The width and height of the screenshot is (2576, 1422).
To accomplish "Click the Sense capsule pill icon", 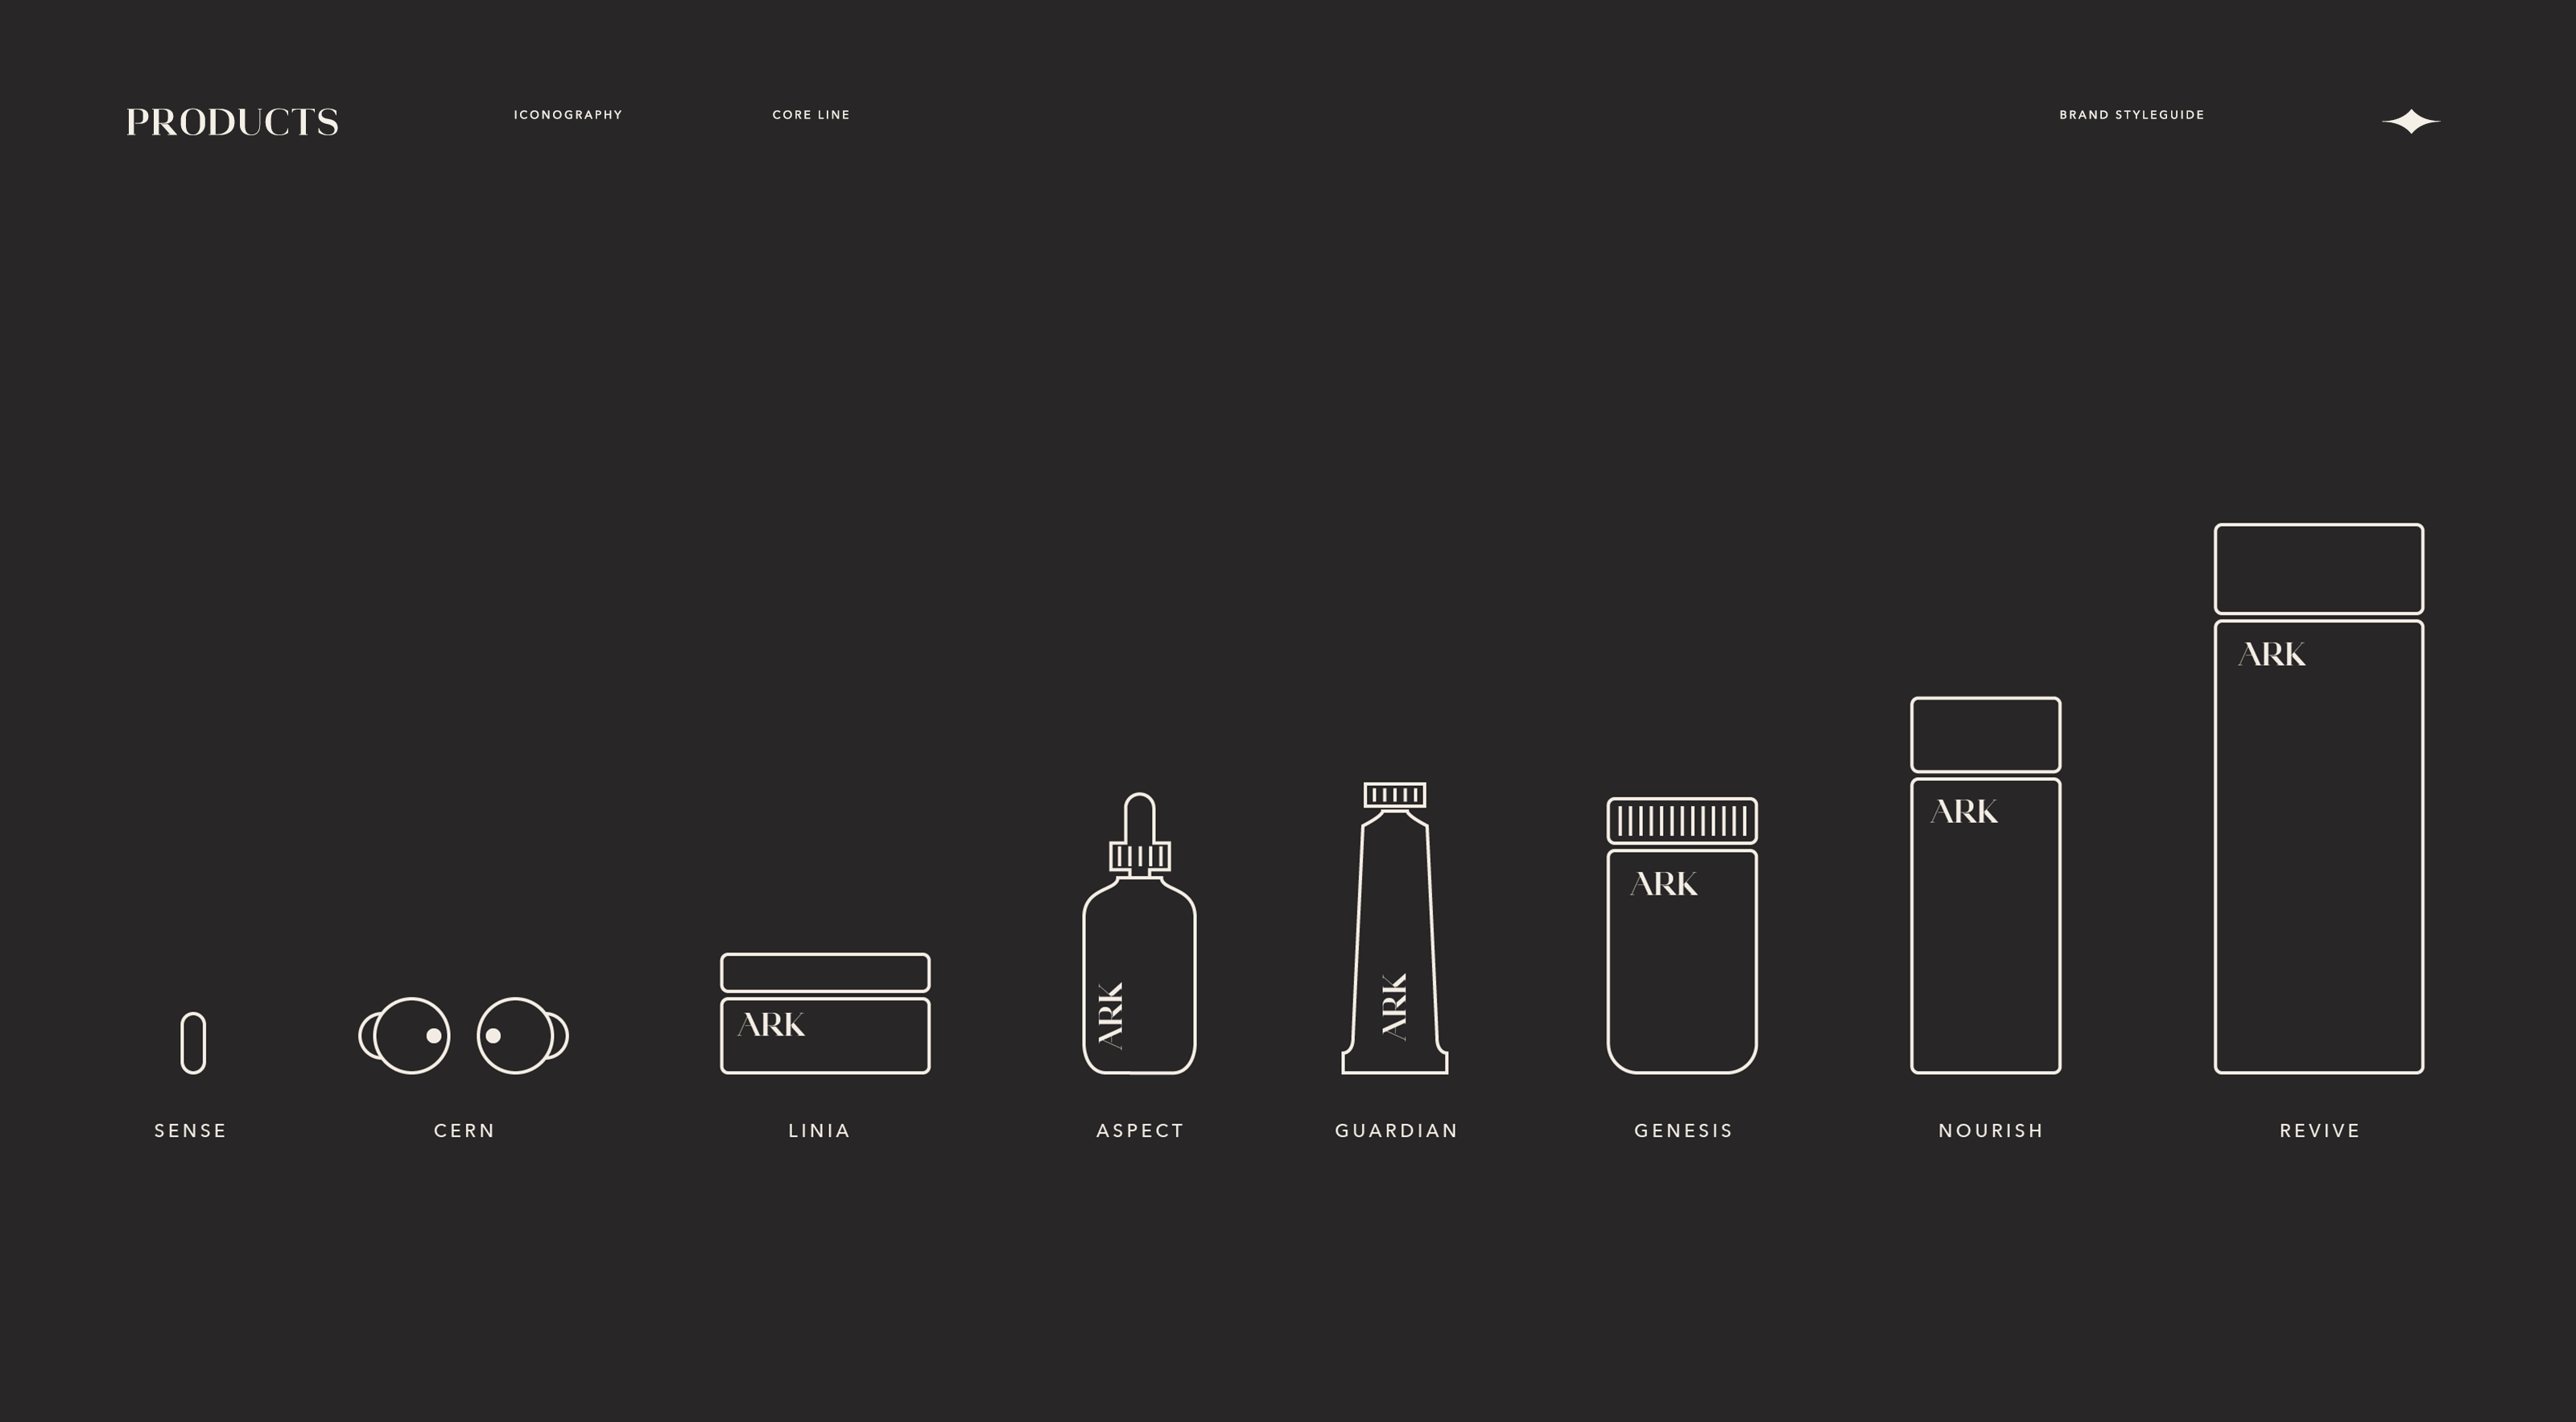I will point(193,1043).
